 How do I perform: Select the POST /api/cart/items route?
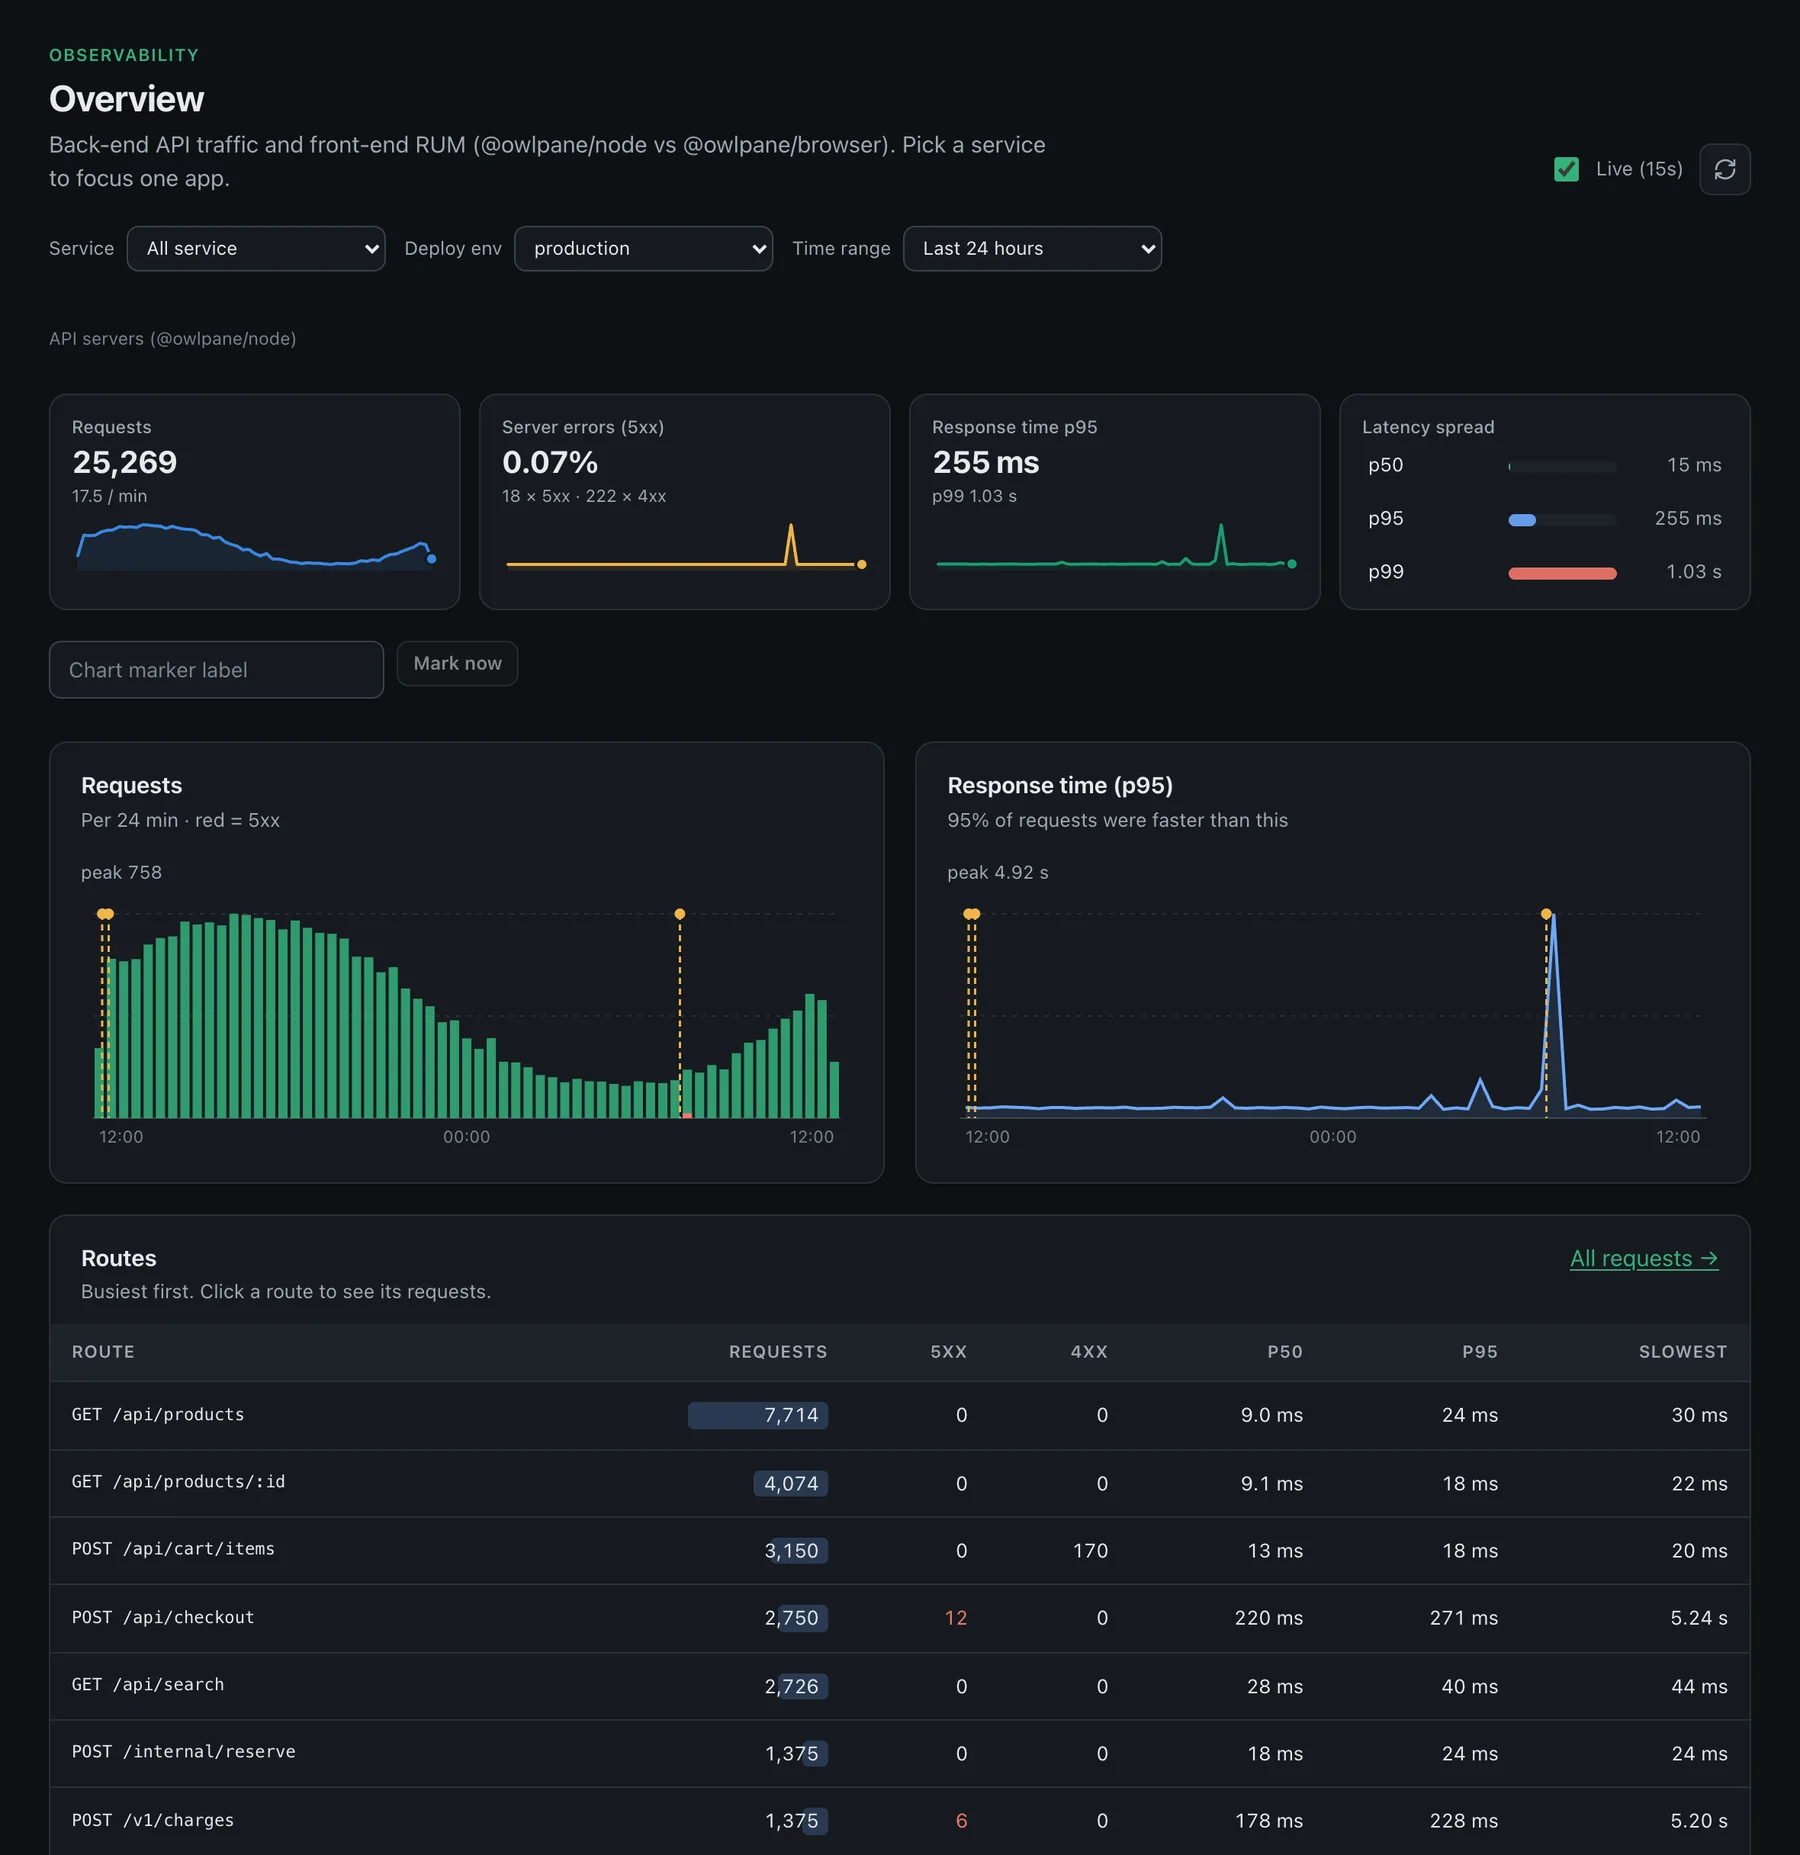[x=899, y=1550]
